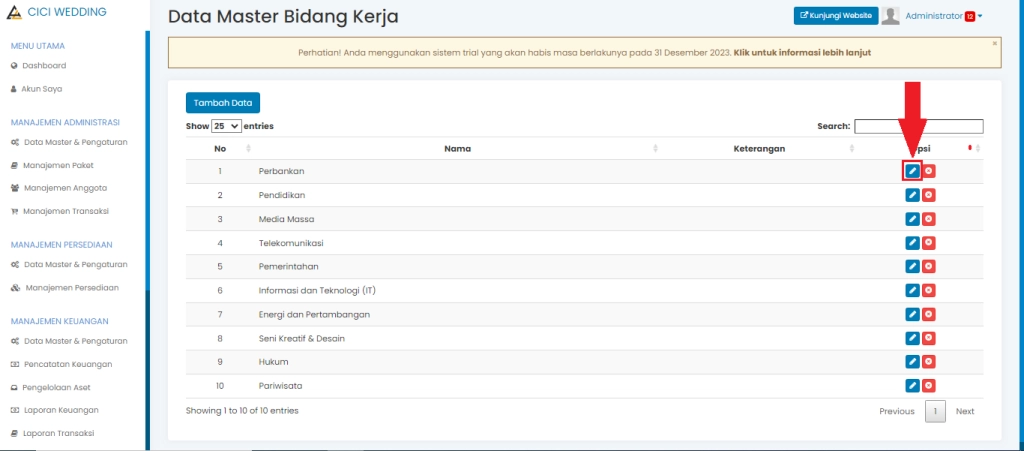Delete the Hukum row
1024x451 pixels.
pyautogui.click(x=929, y=362)
